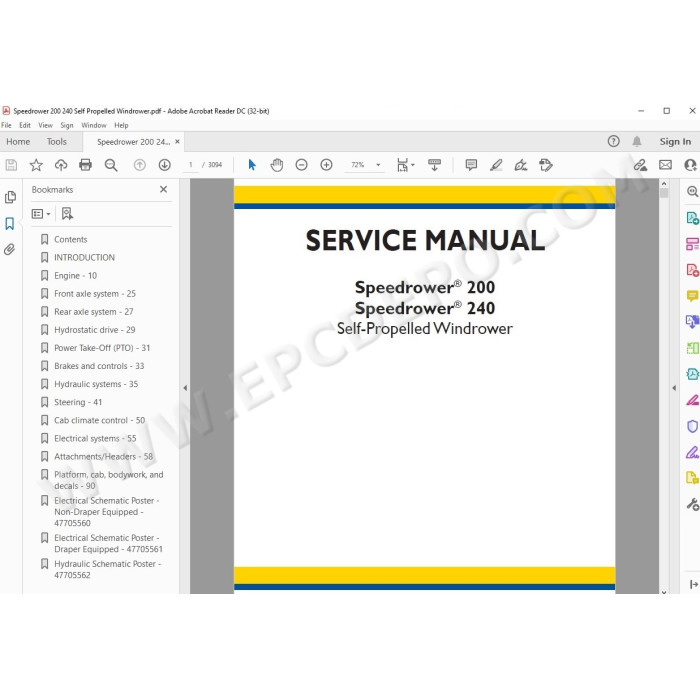
Task: Switch to the Home tab
Action: [18, 142]
